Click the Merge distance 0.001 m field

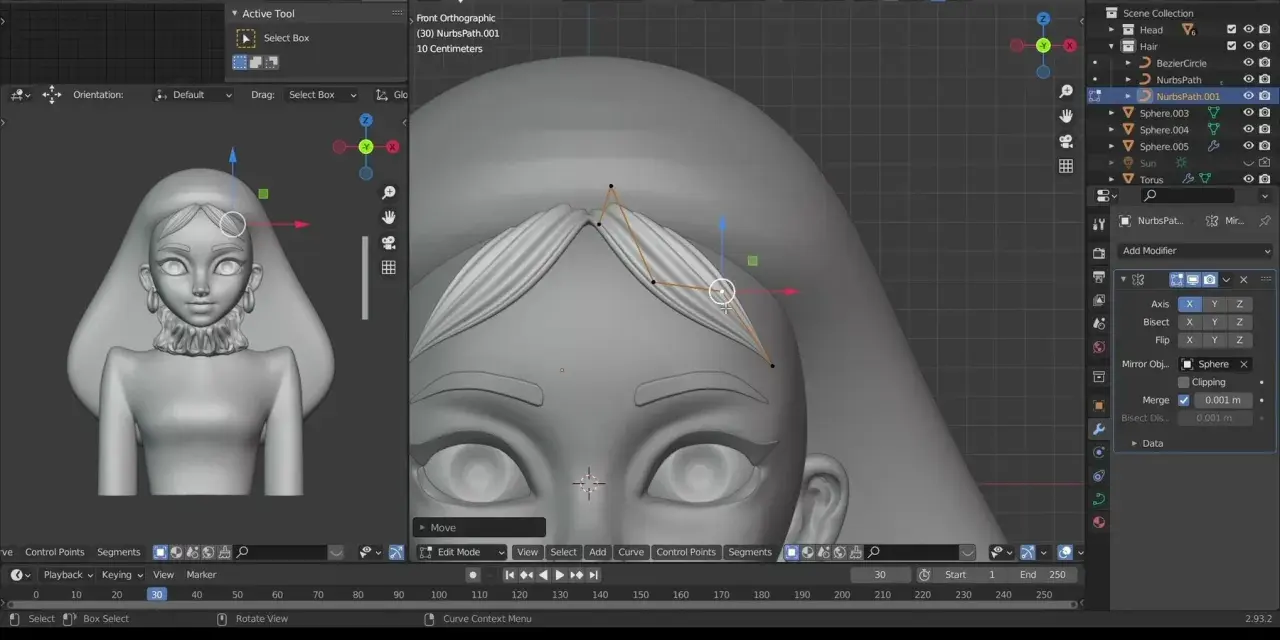pos(1222,400)
